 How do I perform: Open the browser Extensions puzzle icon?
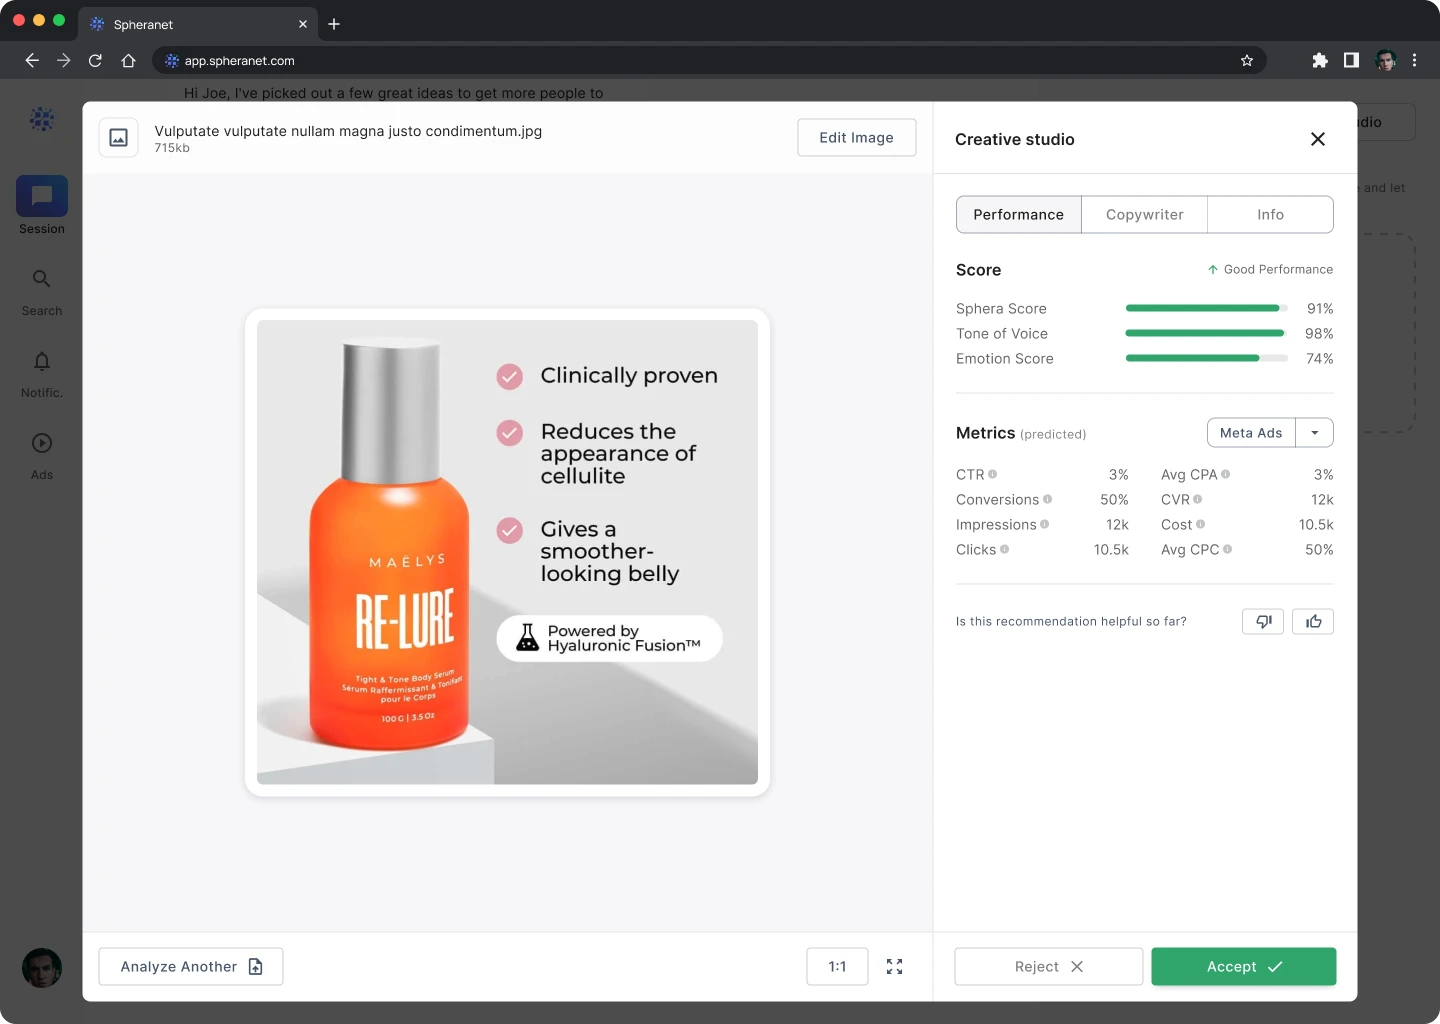tap(1320, 60)
